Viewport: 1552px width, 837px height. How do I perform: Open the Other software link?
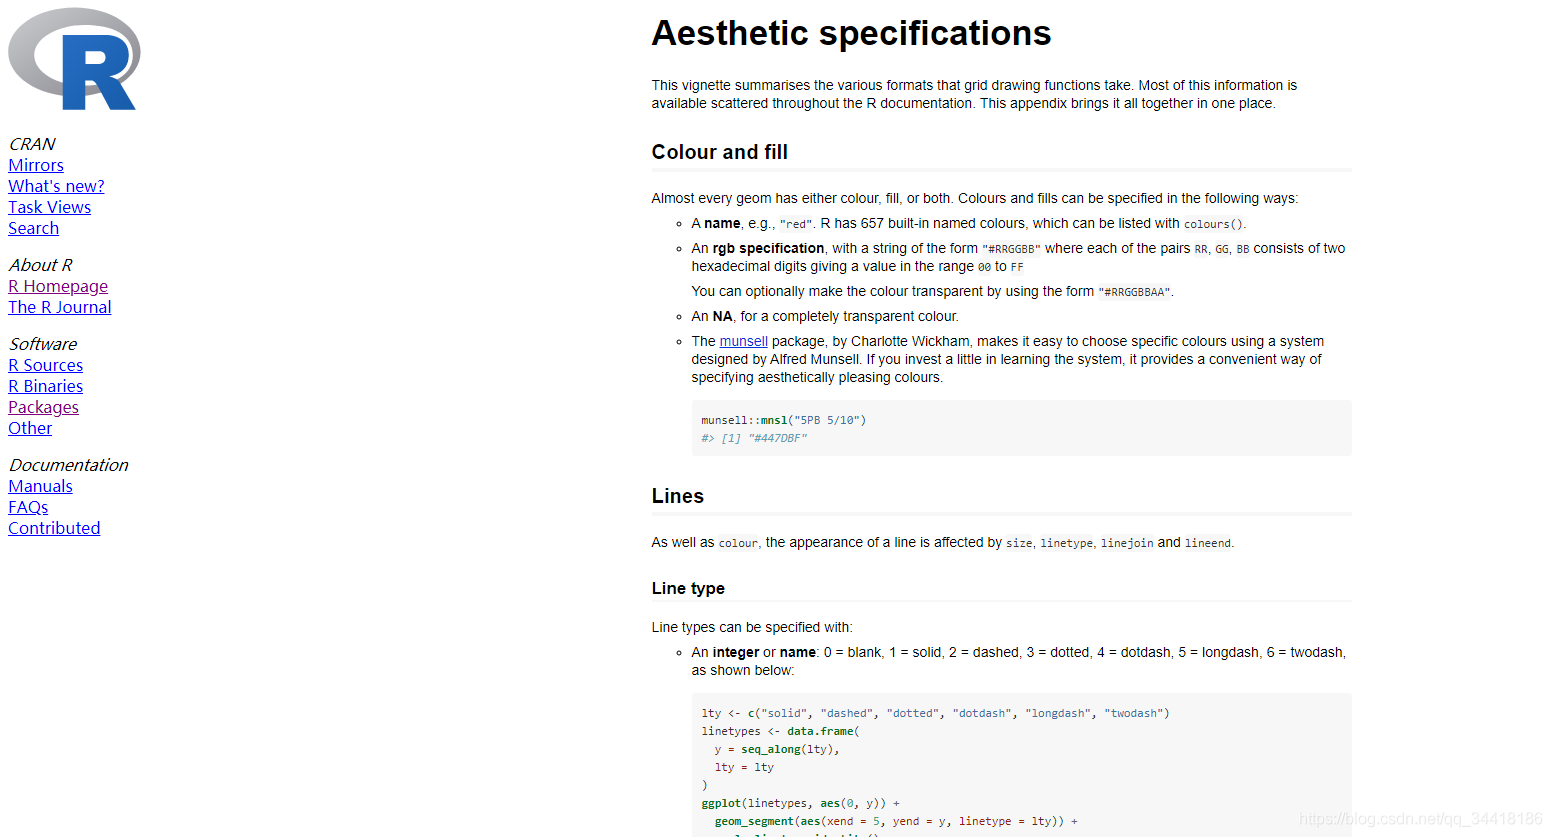(30, 428)
